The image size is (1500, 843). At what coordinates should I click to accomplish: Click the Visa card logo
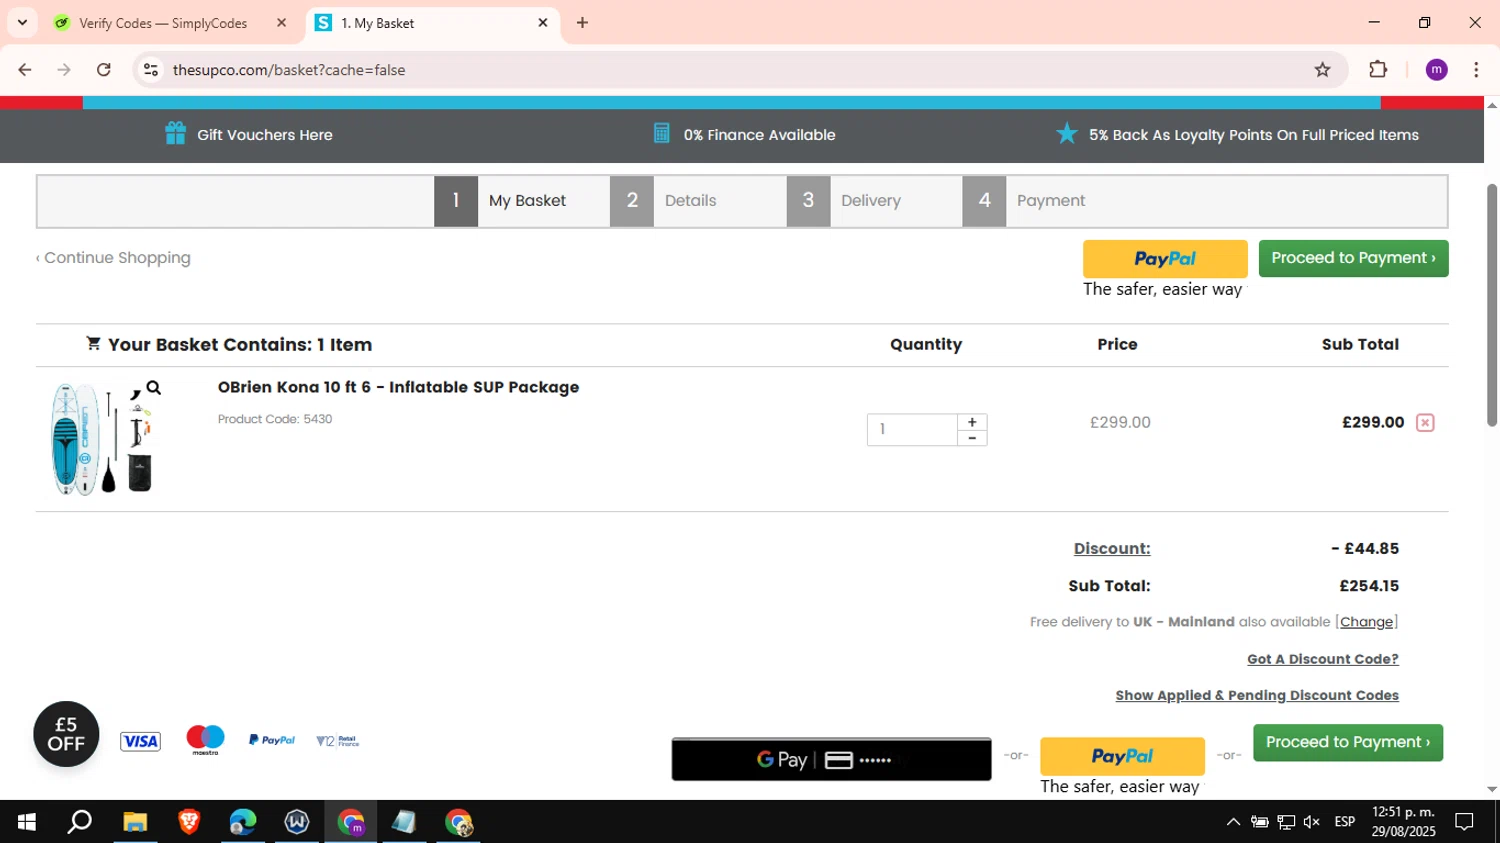[x=140, y=741]
